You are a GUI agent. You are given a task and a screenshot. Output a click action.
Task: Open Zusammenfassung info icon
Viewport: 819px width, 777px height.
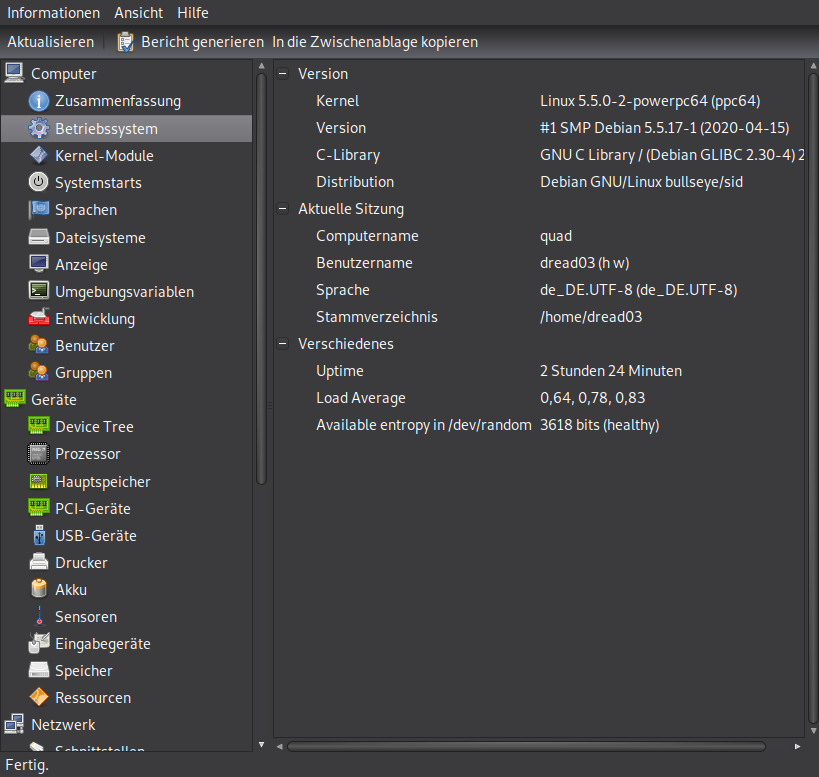[x=39, y=101]
